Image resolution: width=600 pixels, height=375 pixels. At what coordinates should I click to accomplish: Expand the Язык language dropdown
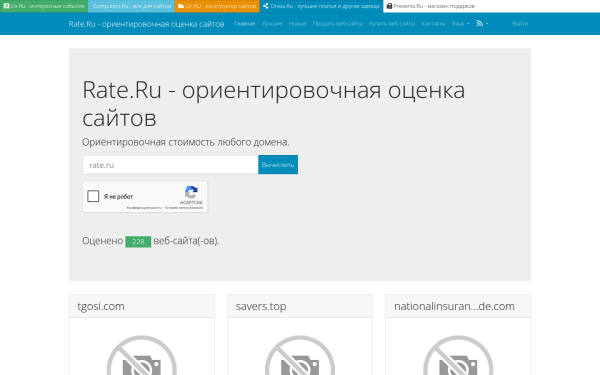coord(460,24)
